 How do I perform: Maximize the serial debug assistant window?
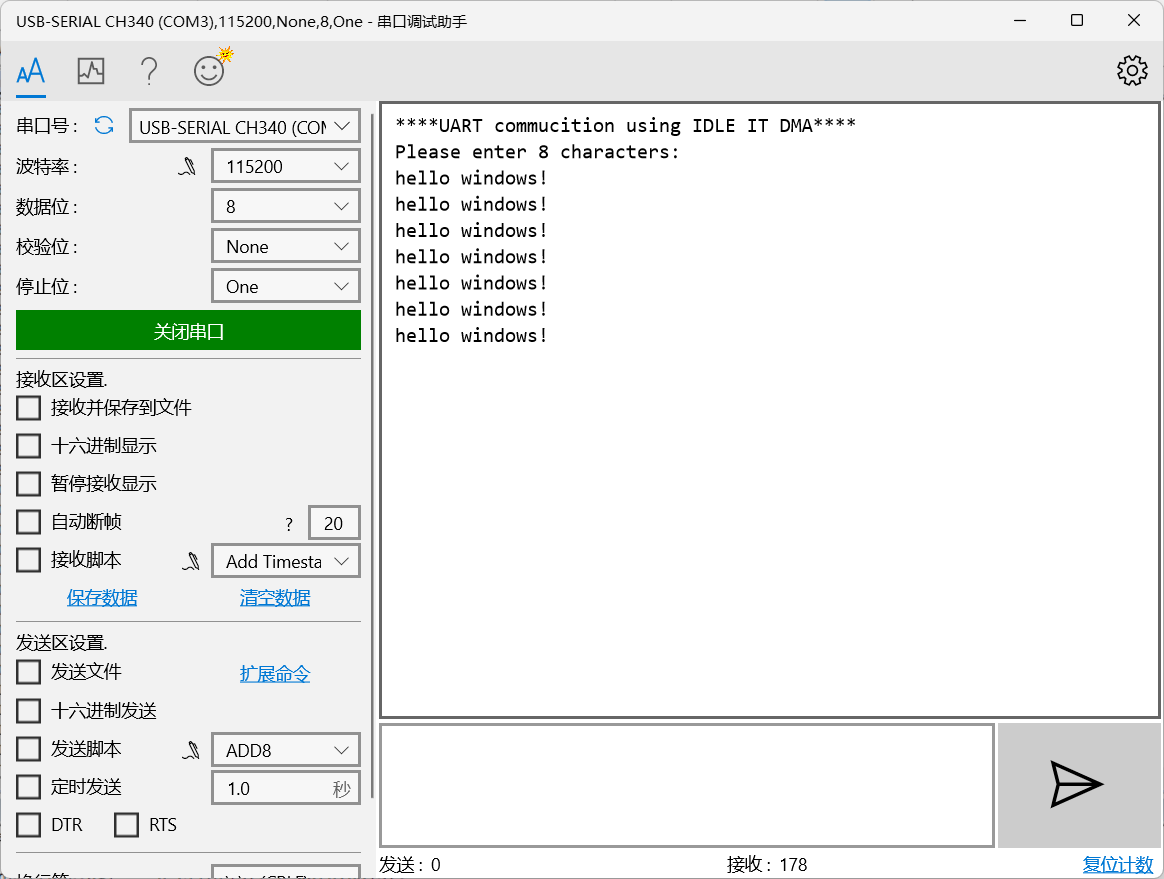pos(1077,20)
